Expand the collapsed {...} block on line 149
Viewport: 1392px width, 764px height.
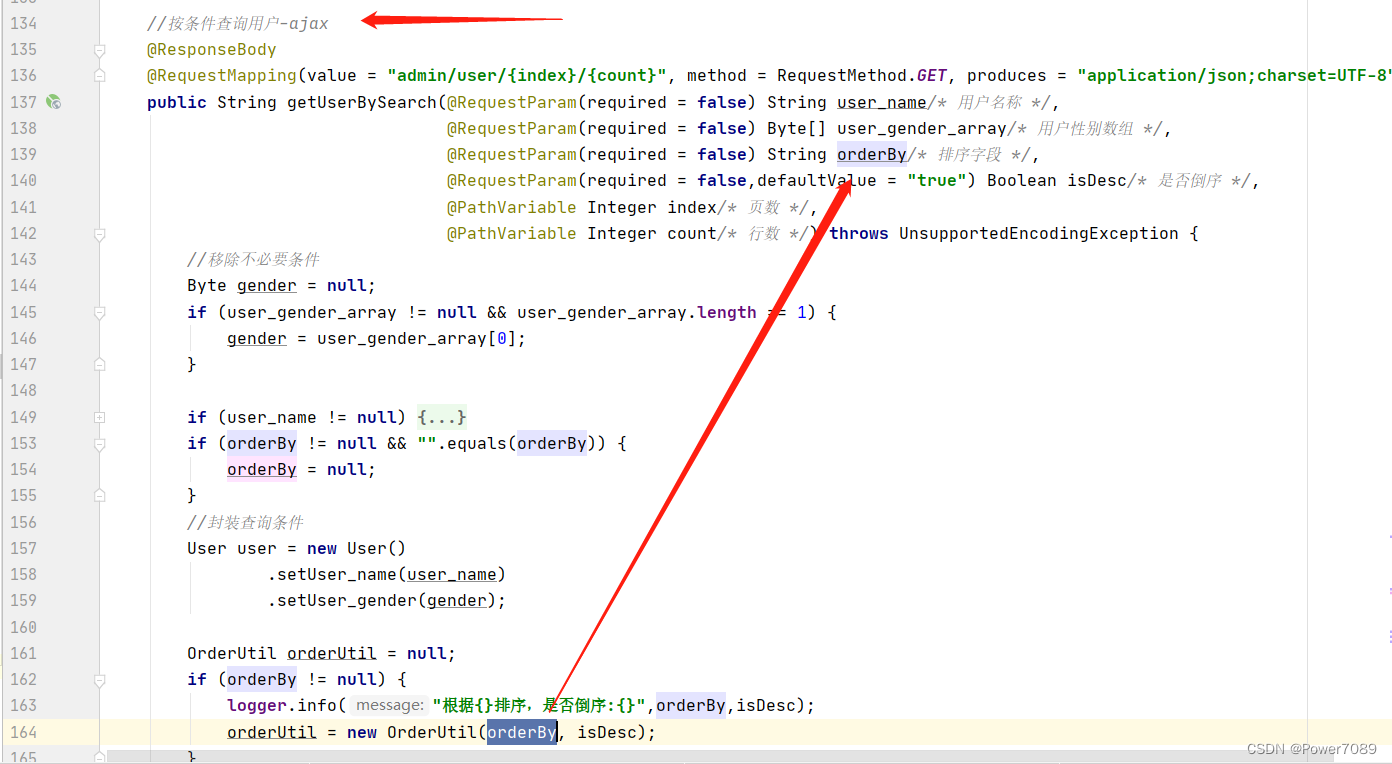tap(441, 417)
